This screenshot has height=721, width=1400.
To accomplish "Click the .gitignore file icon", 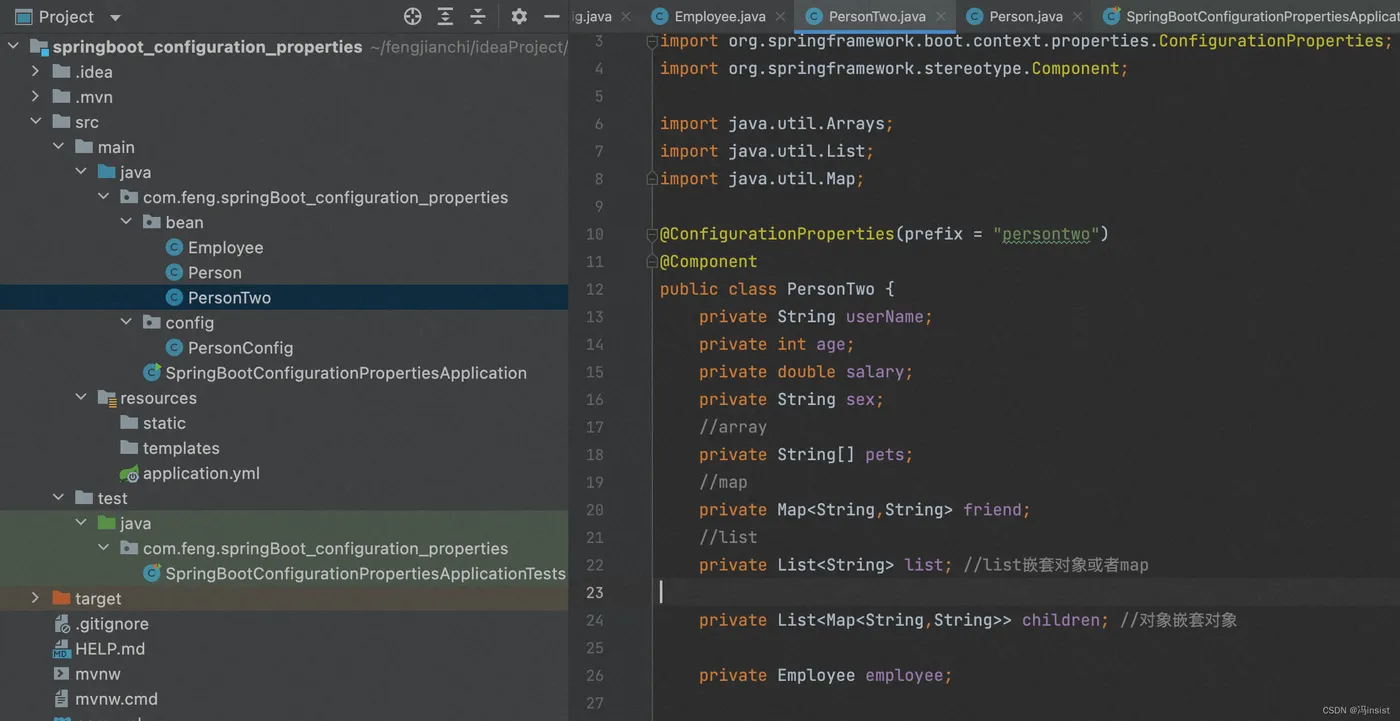I will tap(61, 624).
